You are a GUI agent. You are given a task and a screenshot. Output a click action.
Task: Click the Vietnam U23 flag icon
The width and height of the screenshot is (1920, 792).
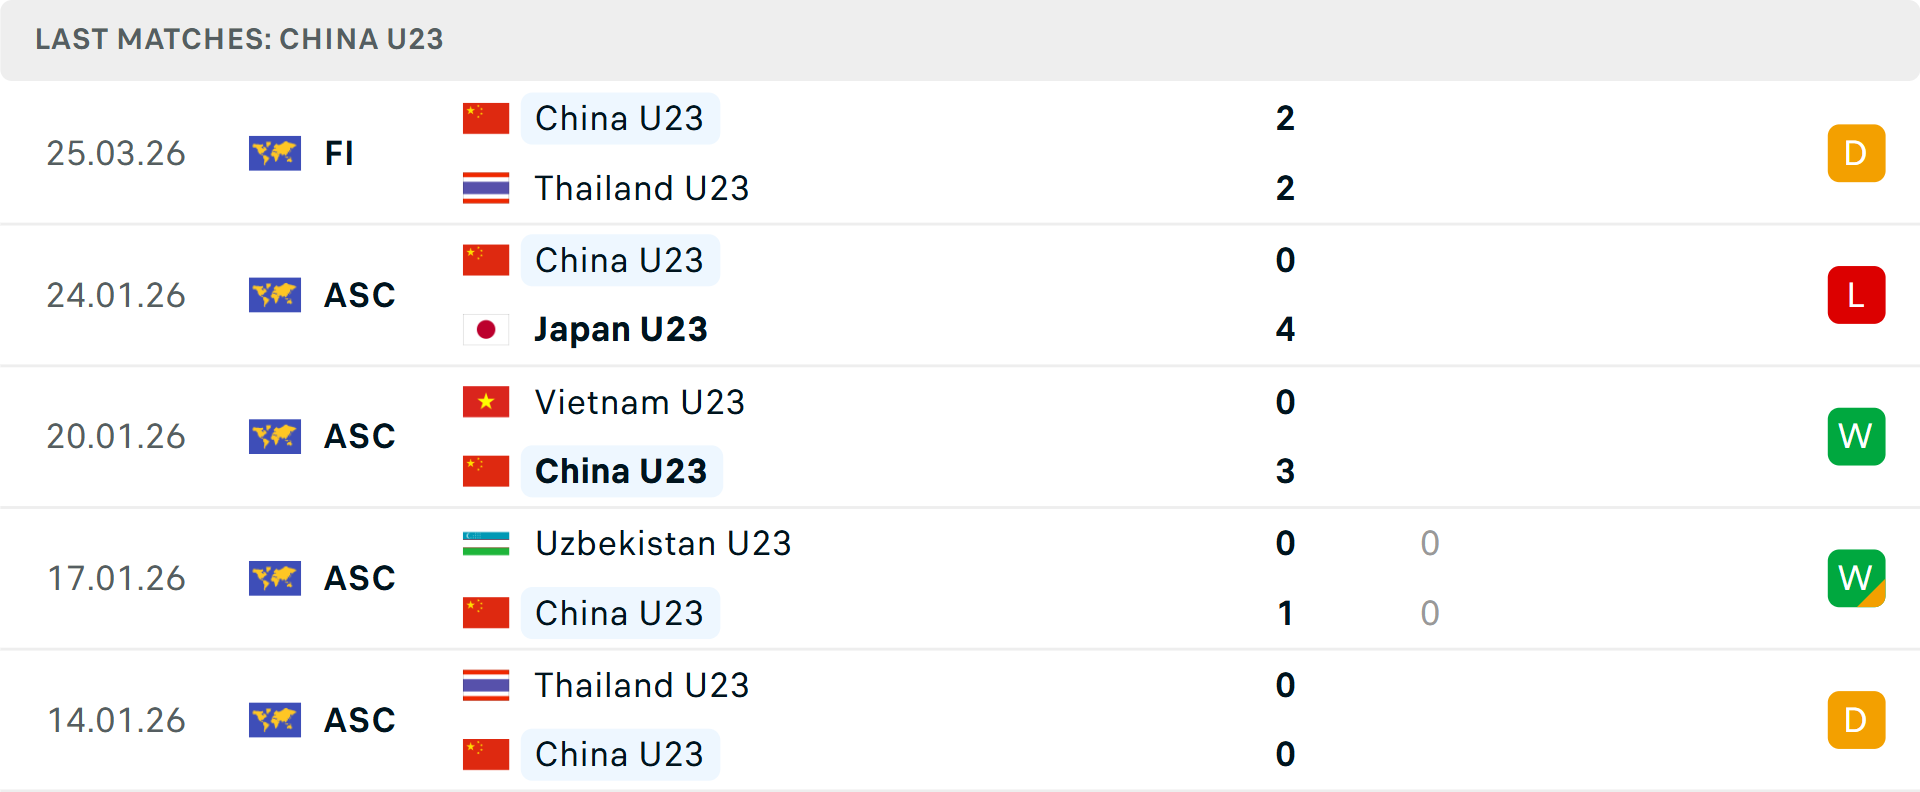[x=486, y=402]
